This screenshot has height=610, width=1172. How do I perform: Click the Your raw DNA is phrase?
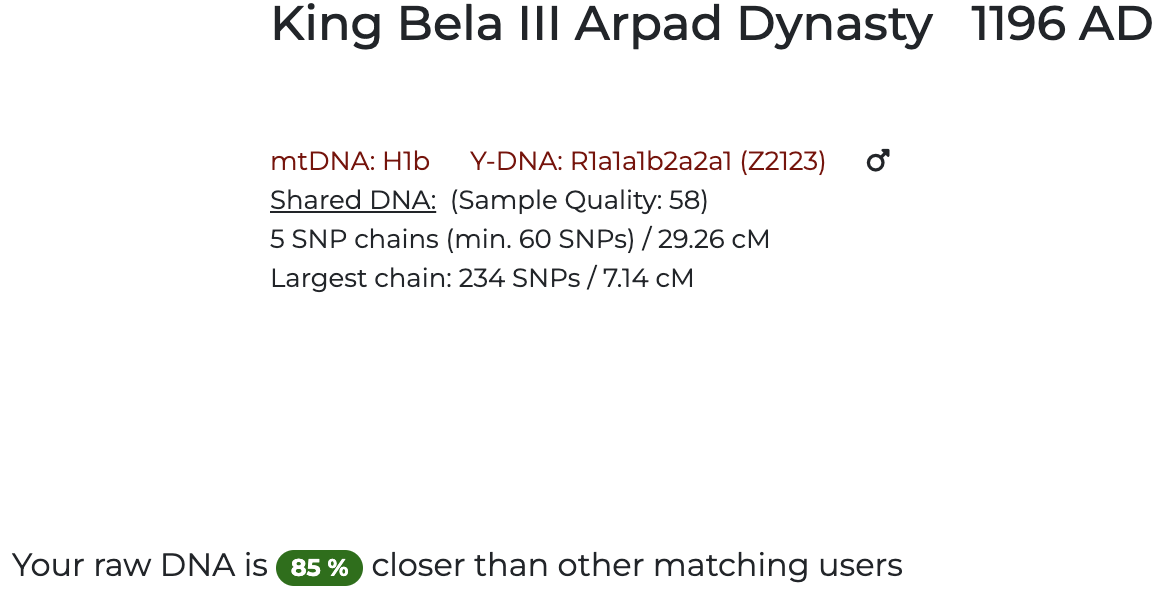140,565
